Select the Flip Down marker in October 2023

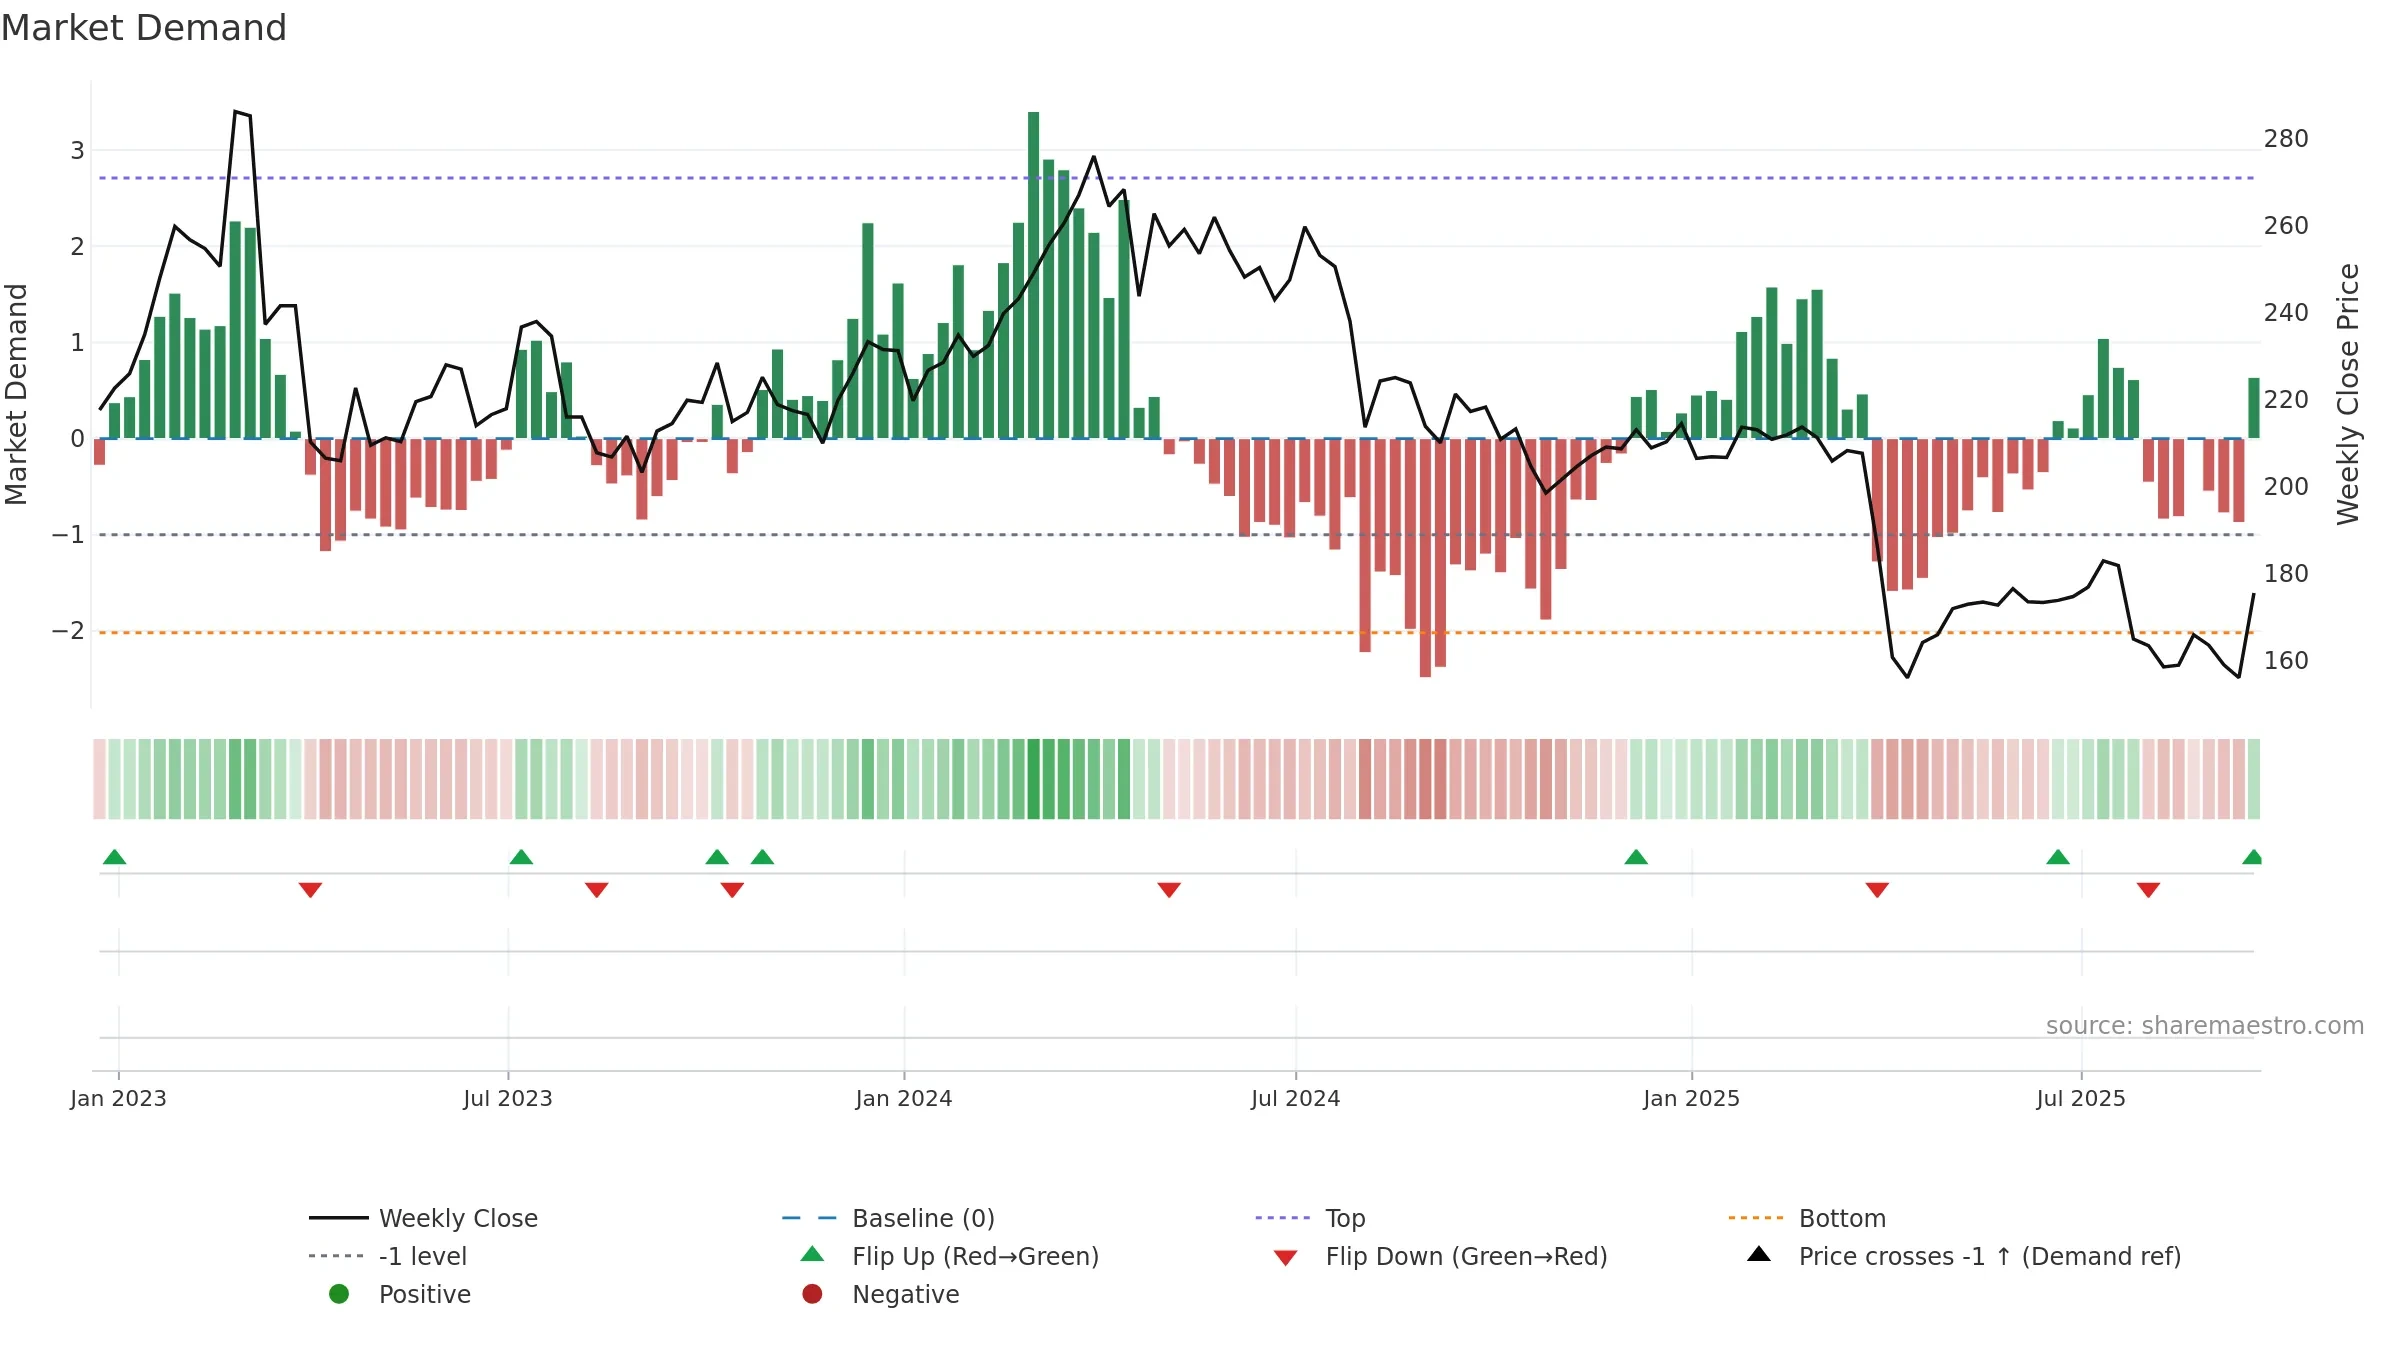(x=732, y=890)
